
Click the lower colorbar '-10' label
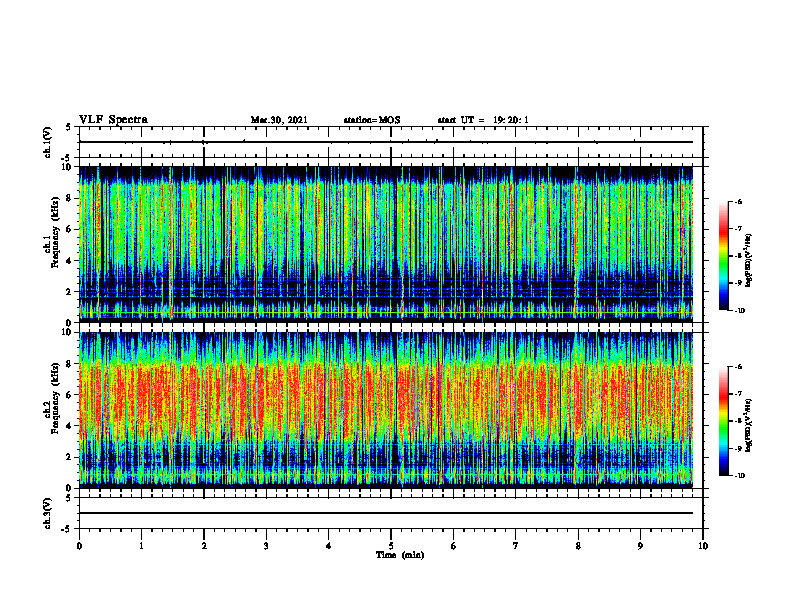coord(739,476)
